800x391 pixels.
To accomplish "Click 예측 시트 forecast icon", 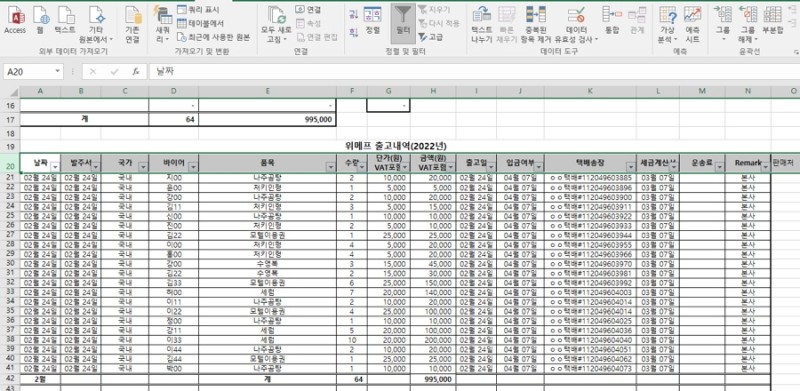I will coord(692,25).
